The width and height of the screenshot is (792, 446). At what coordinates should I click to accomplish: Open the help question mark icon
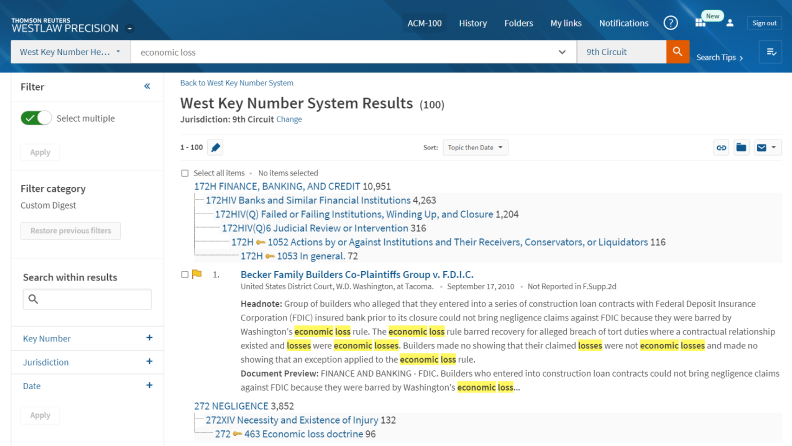click(x=671, y=23)
